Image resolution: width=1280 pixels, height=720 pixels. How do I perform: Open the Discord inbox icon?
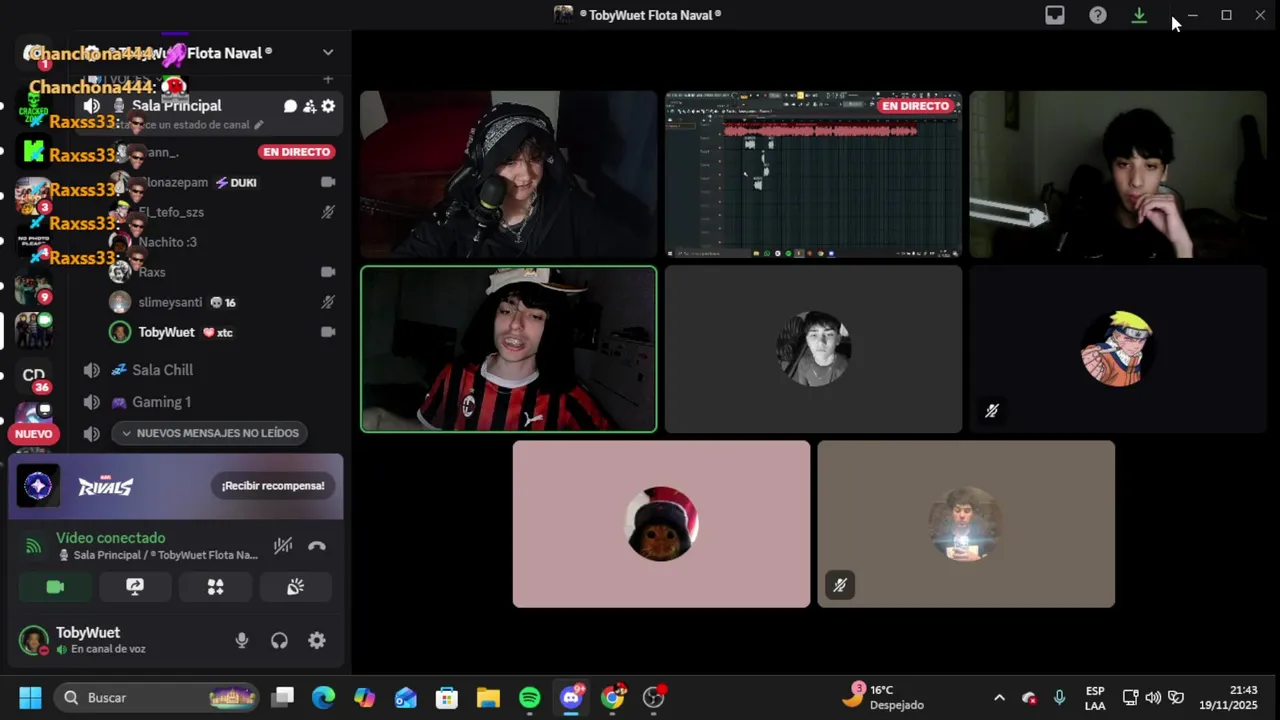1055,15
